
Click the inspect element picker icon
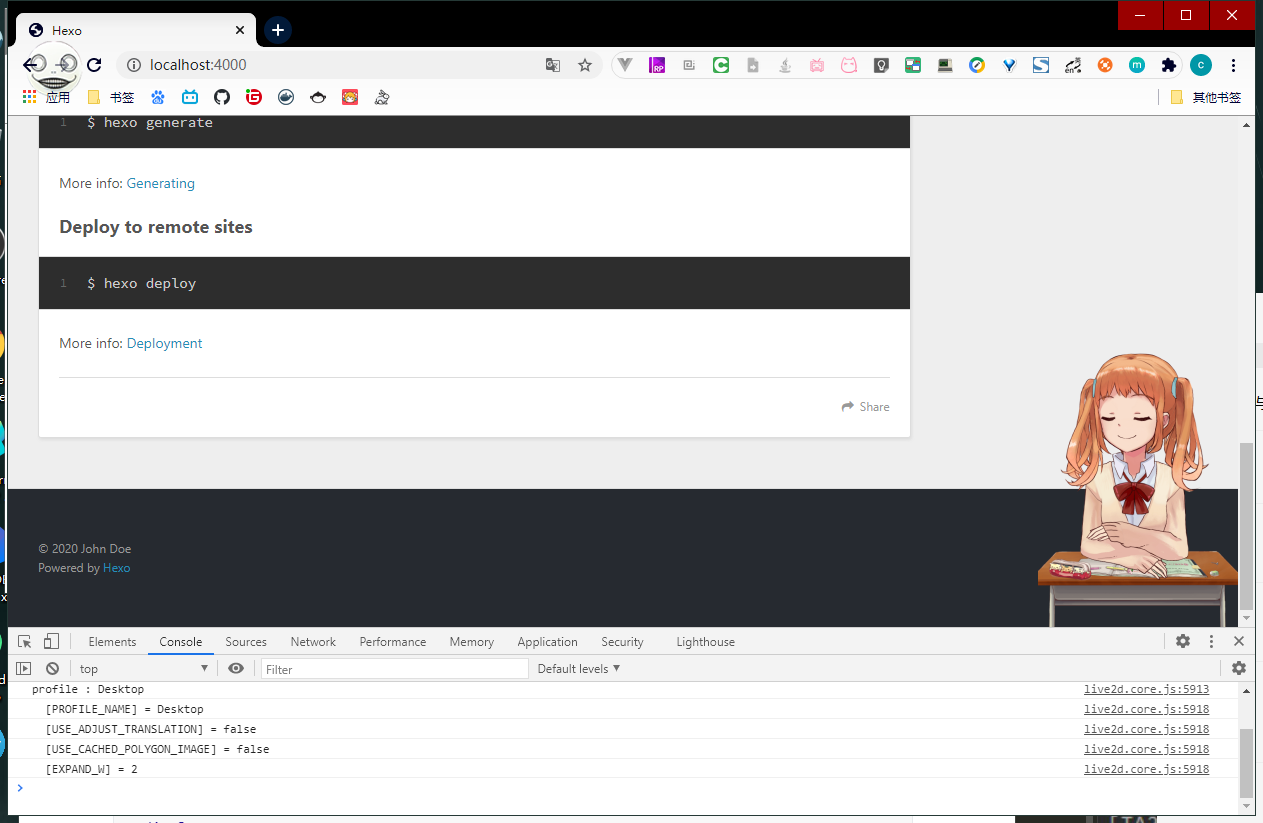pos(25,642)
